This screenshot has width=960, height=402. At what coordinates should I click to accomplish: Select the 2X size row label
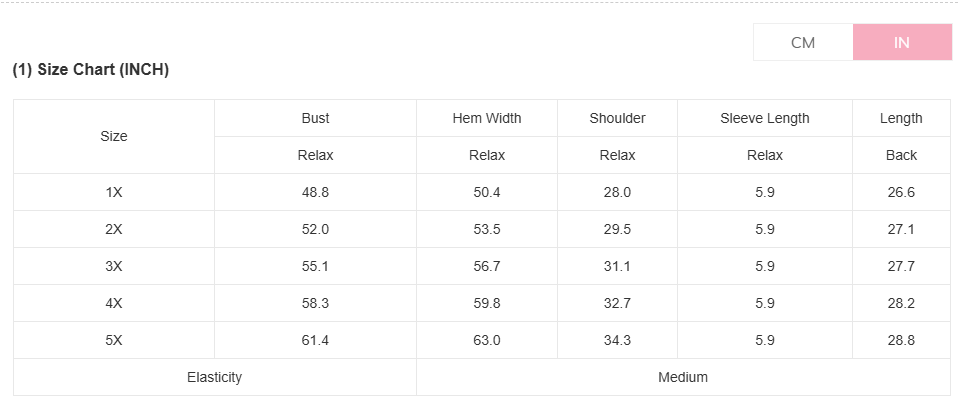point(114,229)
